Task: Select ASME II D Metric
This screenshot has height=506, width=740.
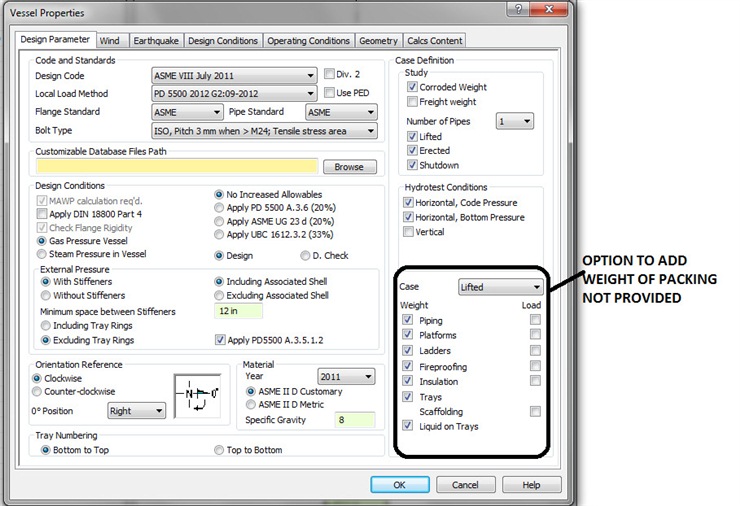Action: pos(251,405)
